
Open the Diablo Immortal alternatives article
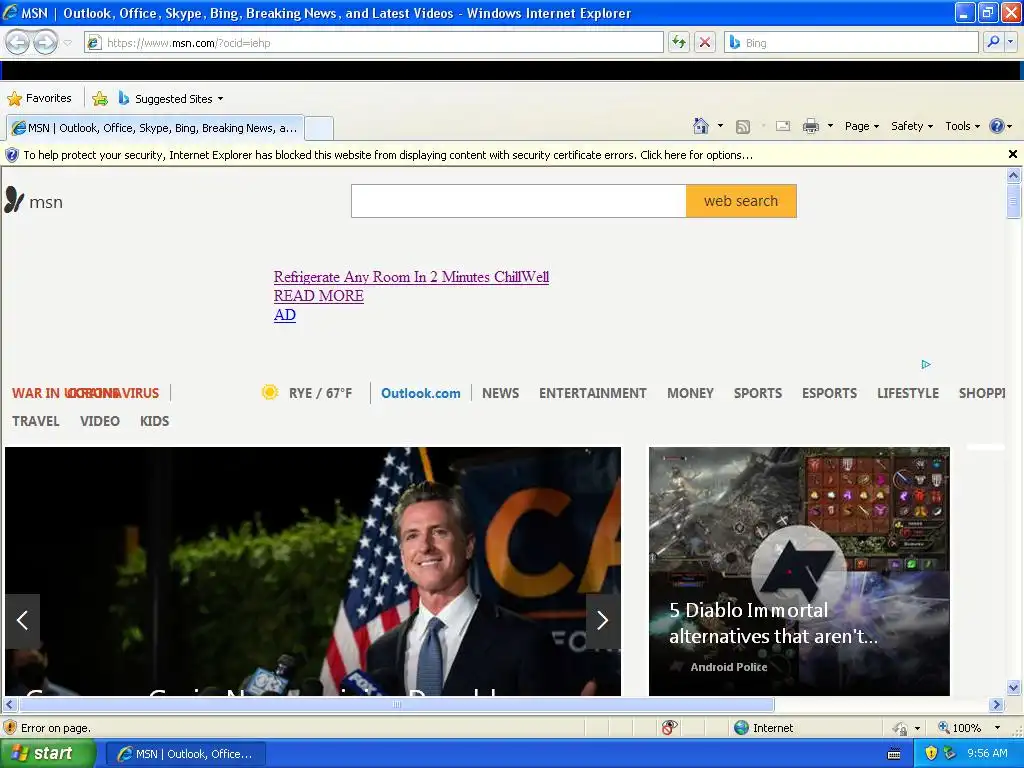[799, 571]
